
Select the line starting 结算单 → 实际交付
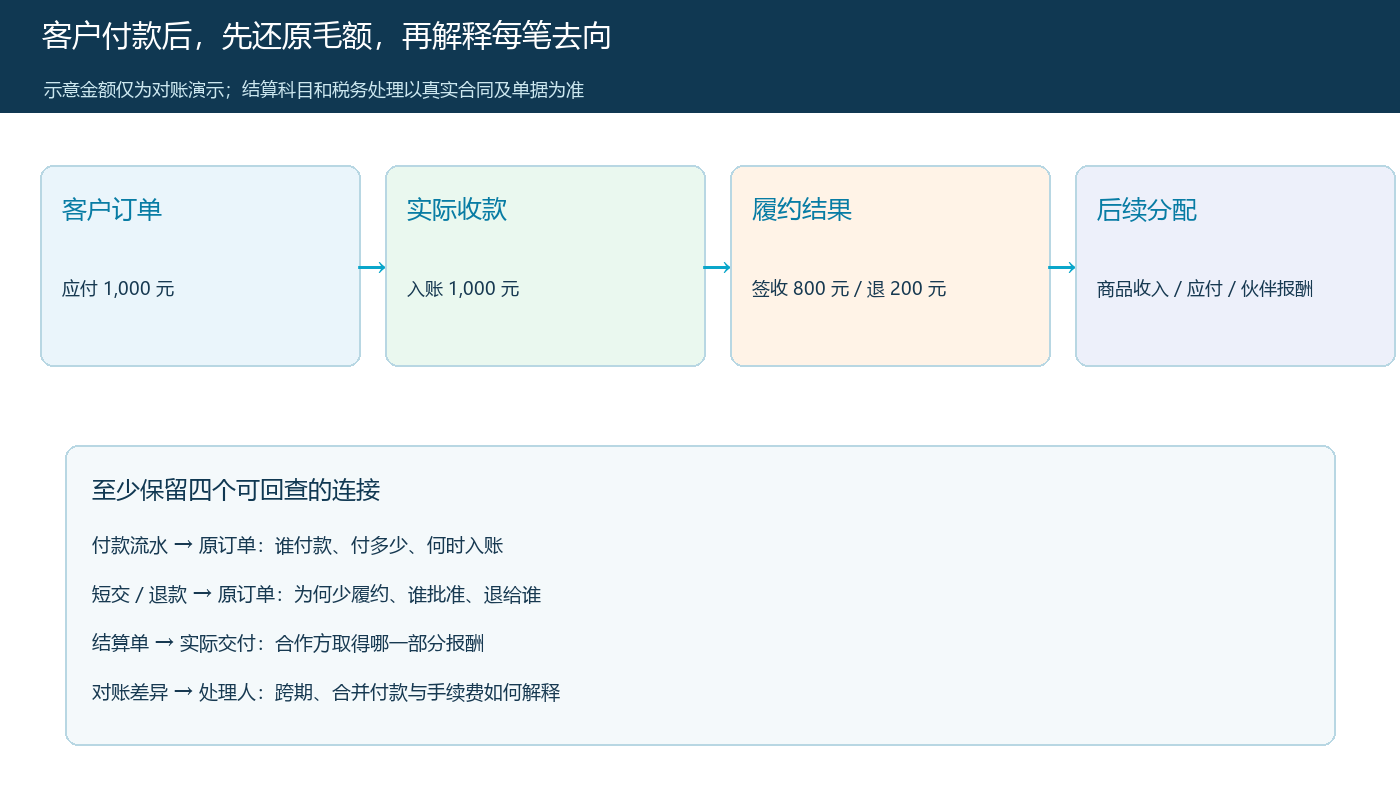point(288,644)
